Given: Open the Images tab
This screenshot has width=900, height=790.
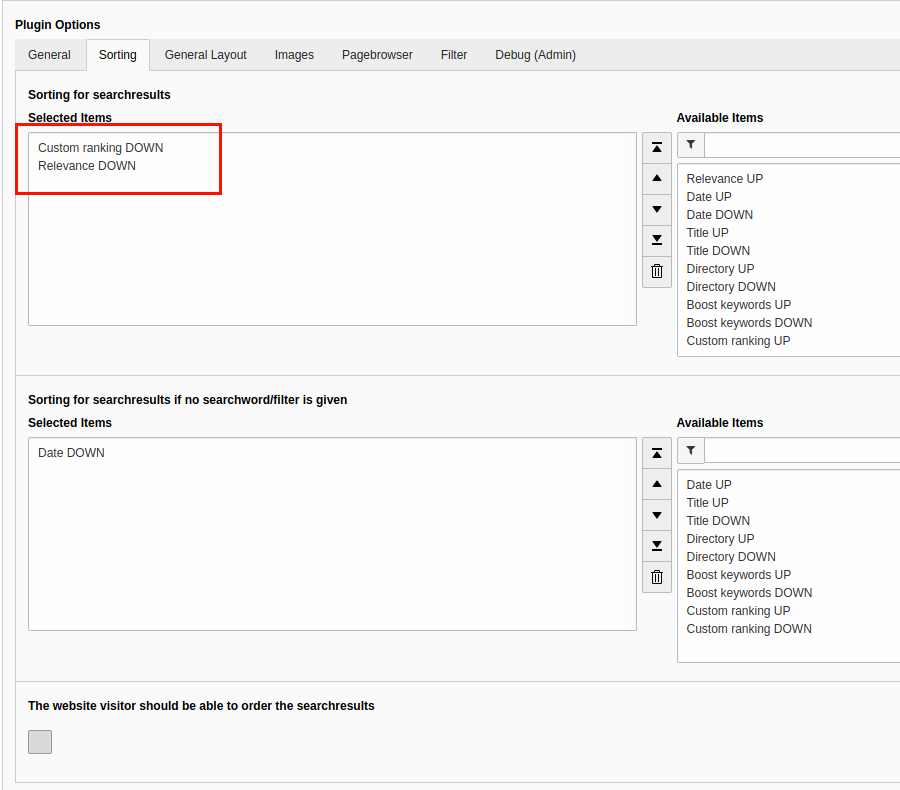Looking at the screenshot, I should (294, 55).
